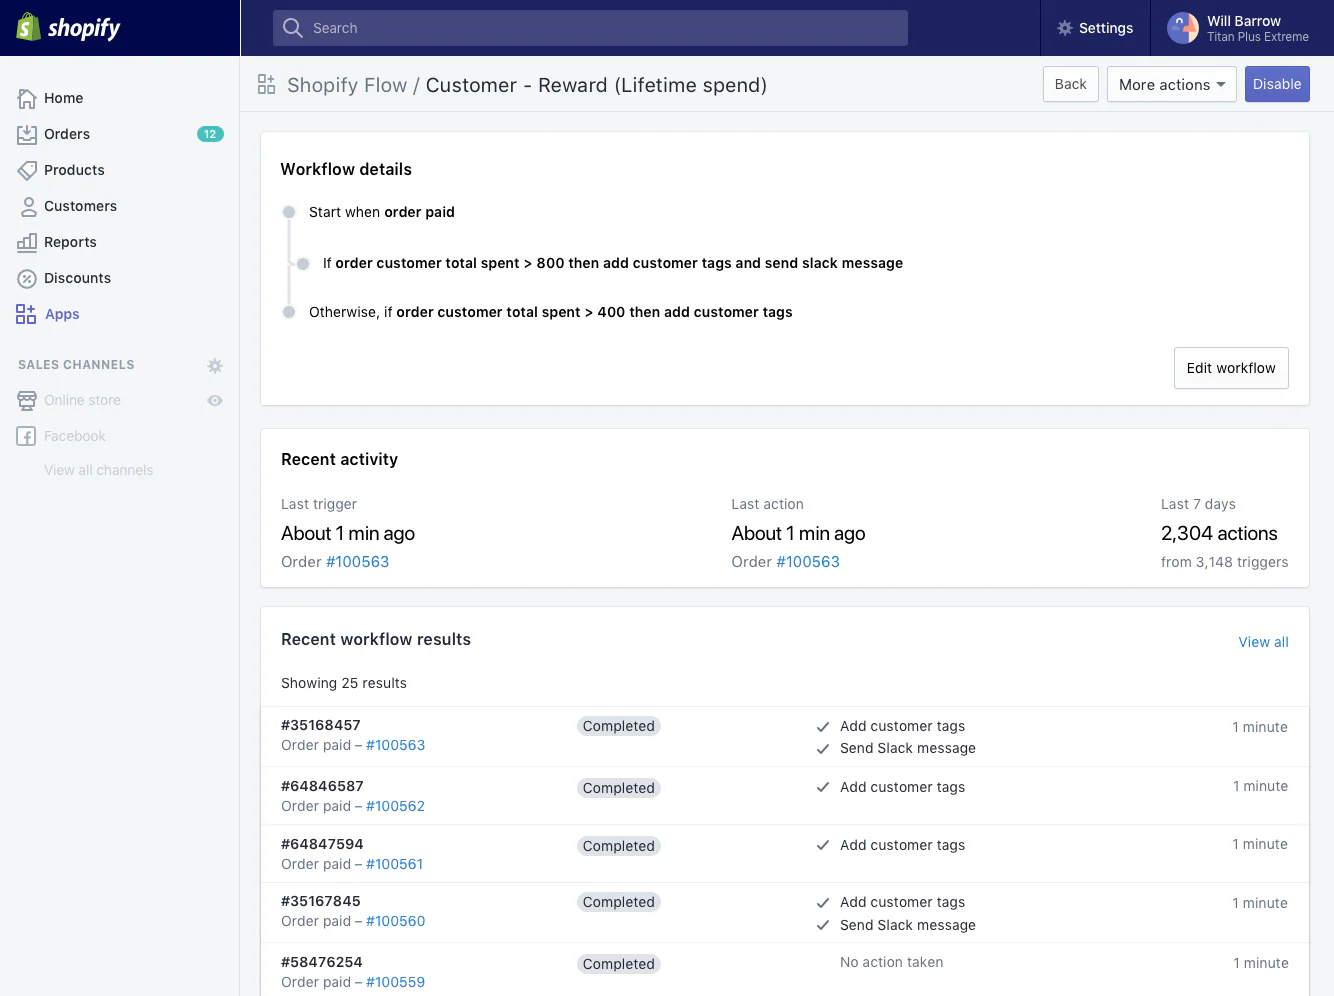Click in the Search field
The height and width of the screenshot is (996, 1334).
590,28
